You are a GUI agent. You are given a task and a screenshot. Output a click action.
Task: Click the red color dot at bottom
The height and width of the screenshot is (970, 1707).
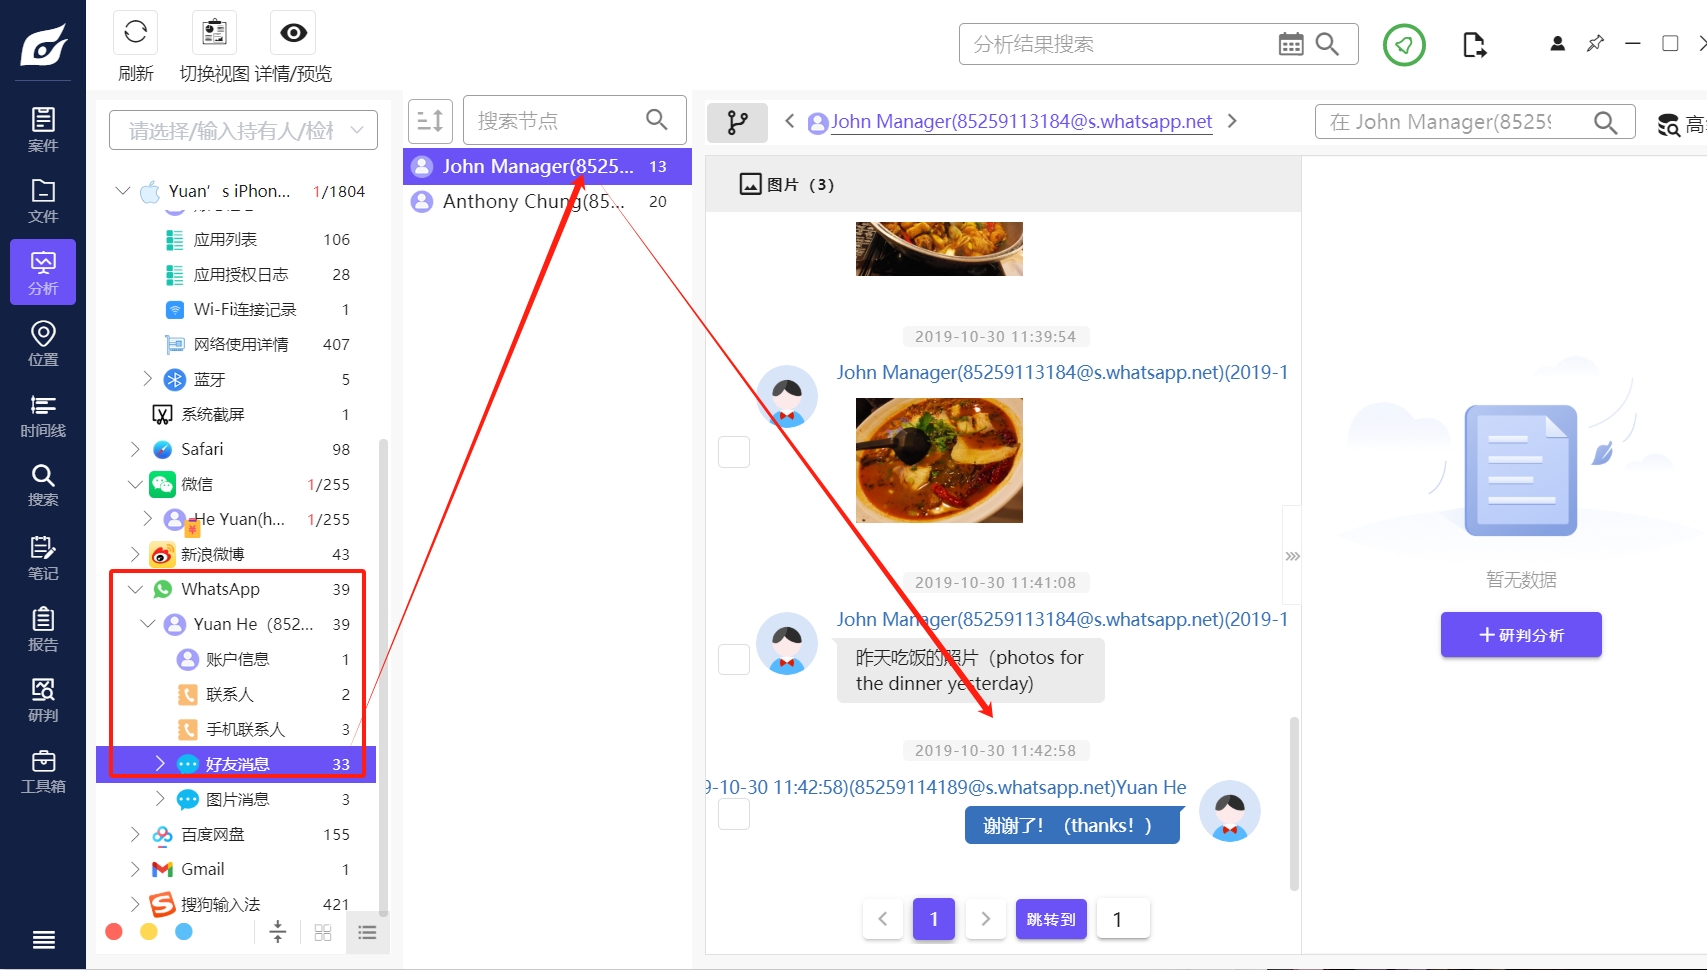(114, 931)
